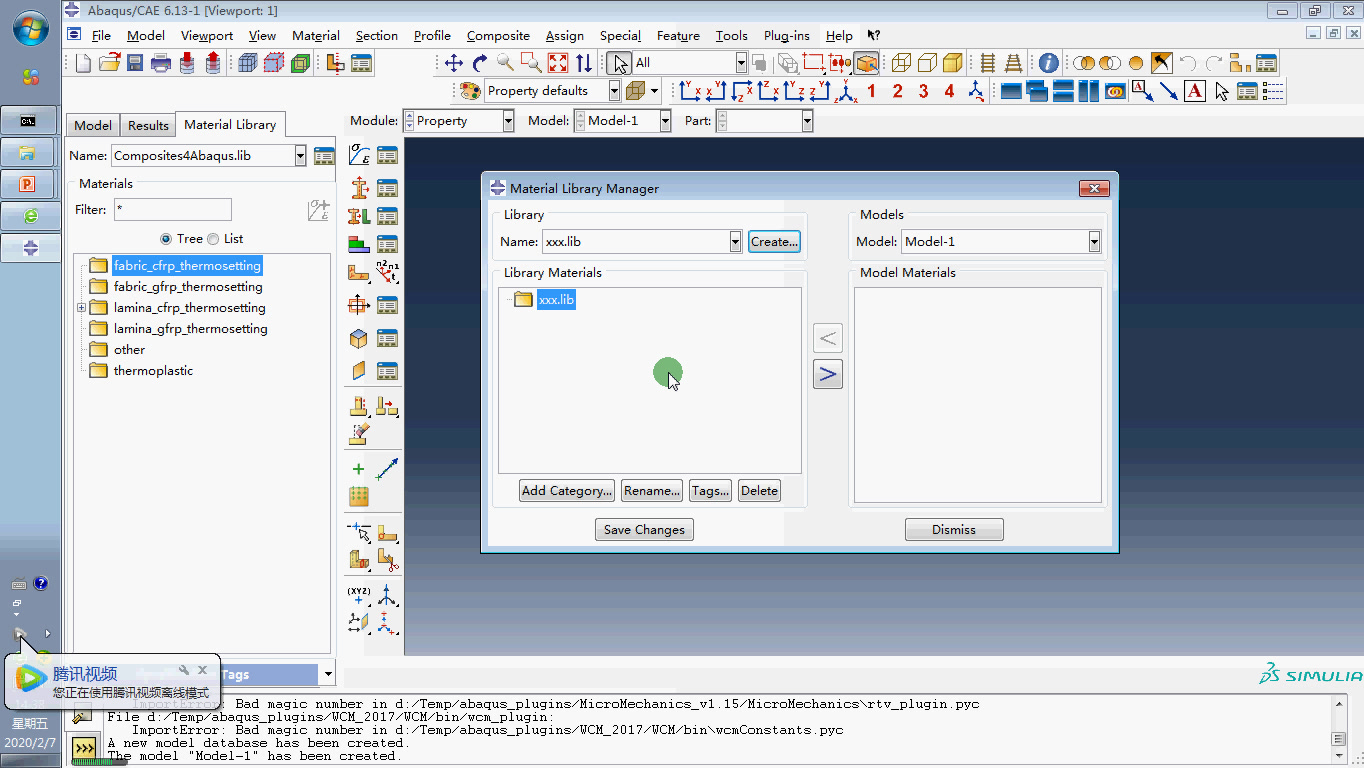Select wireframe render style icon

[901, 63]
